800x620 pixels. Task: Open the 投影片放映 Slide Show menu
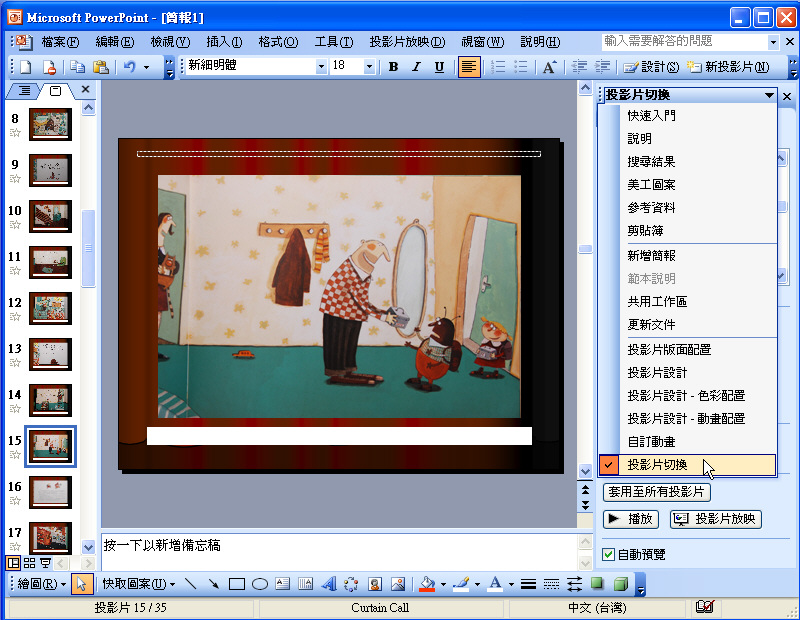point(408,42)
